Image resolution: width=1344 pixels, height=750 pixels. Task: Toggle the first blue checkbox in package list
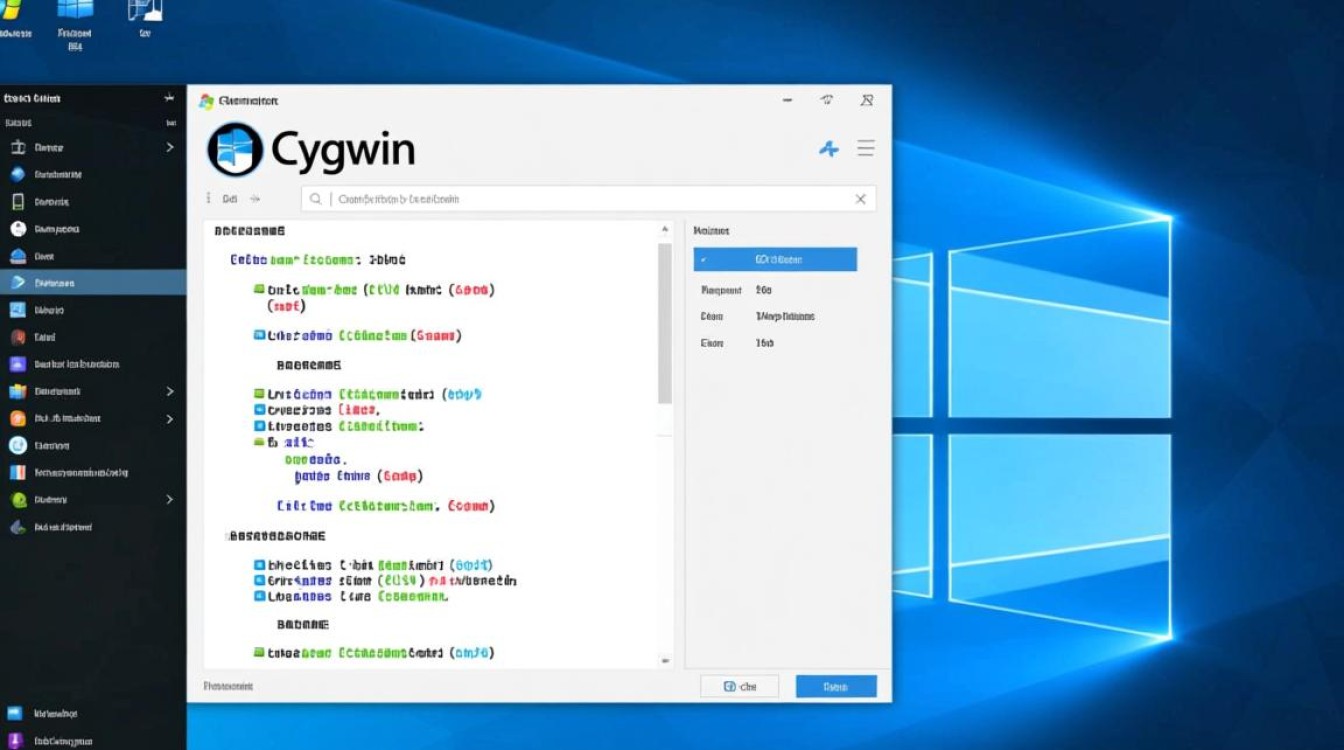click(259, 336)
